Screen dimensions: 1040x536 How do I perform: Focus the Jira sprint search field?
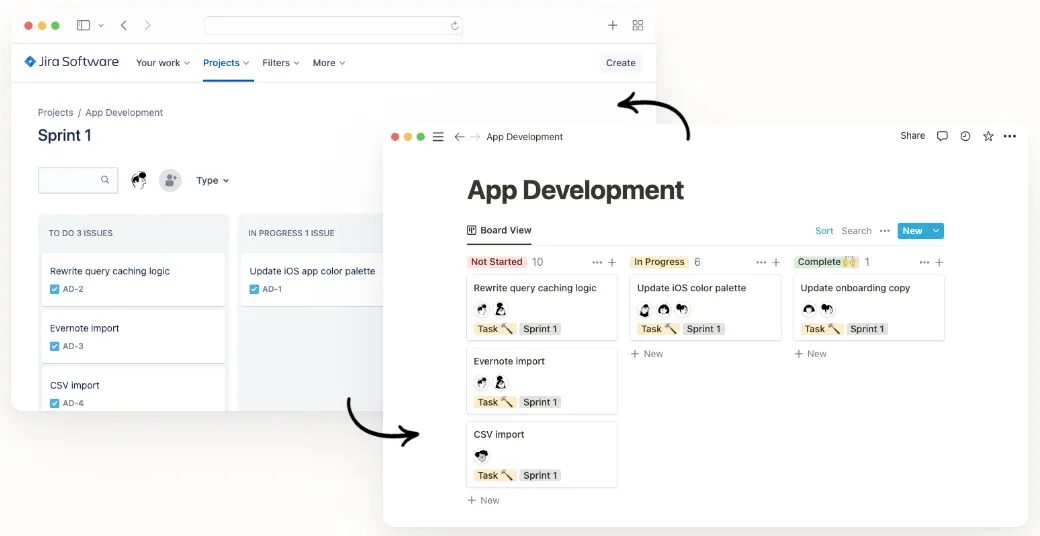click(x=78, y=180)
